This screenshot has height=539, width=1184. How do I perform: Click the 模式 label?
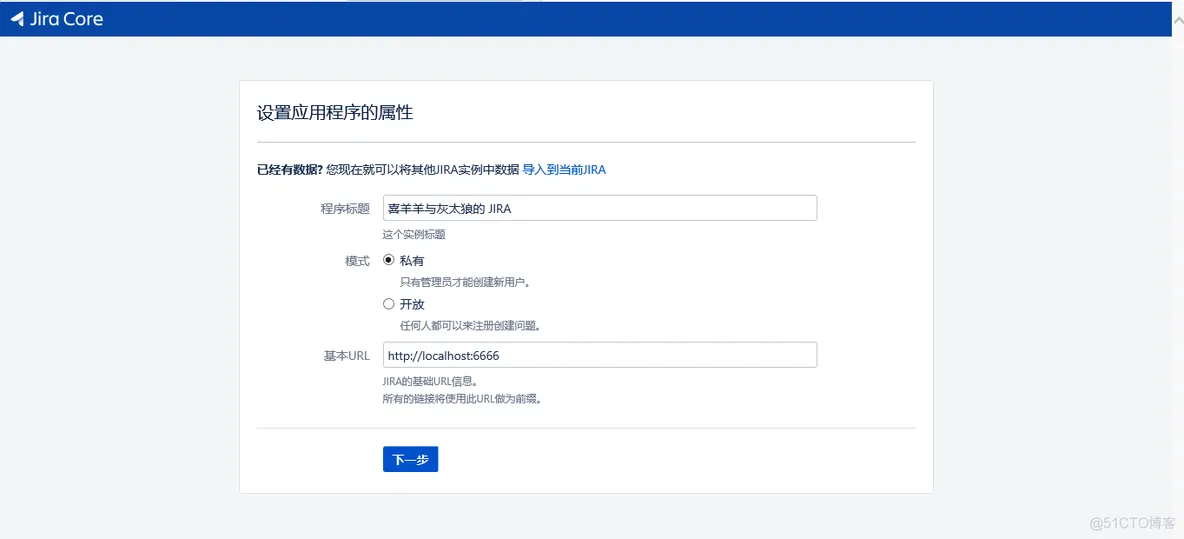pos(357,260)
